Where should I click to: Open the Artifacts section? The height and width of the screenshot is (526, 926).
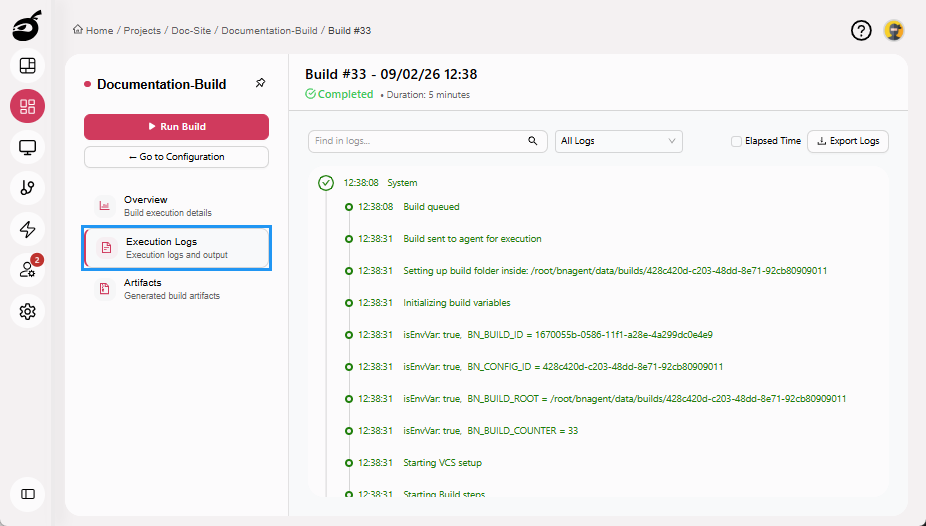[177, 289]
